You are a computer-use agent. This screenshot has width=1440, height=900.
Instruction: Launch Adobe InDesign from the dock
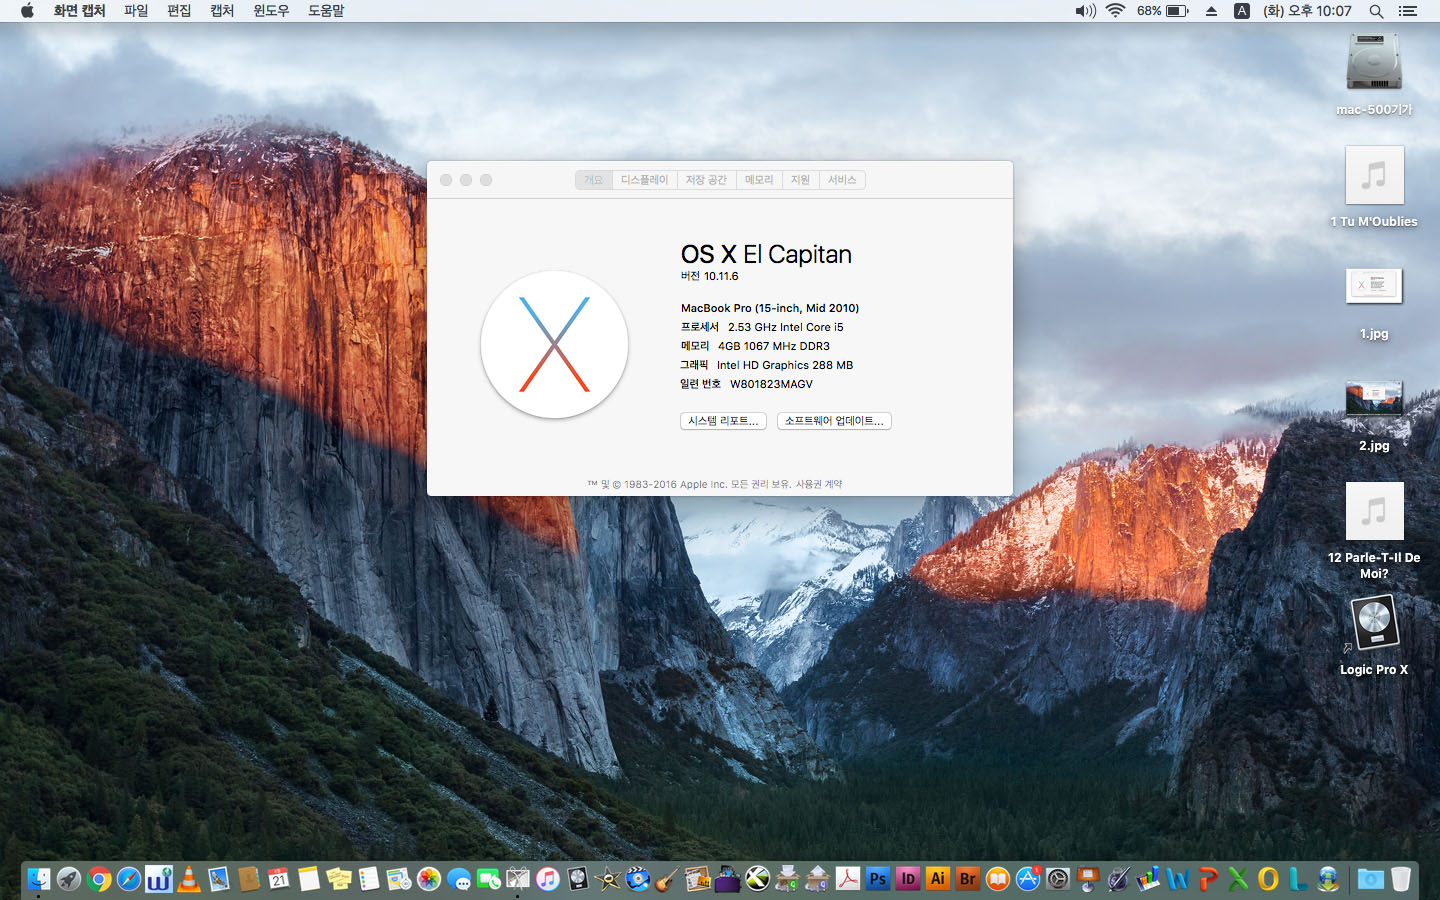(908, 879)
